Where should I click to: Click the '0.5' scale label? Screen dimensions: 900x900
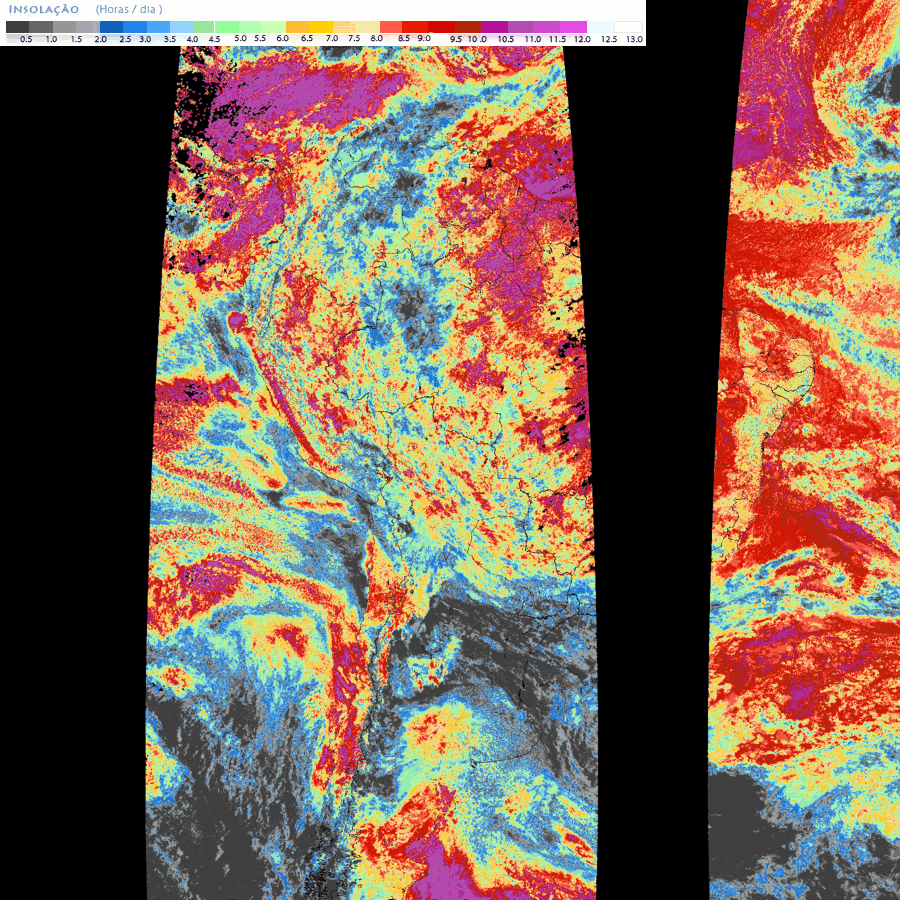(x=26, y=39)
